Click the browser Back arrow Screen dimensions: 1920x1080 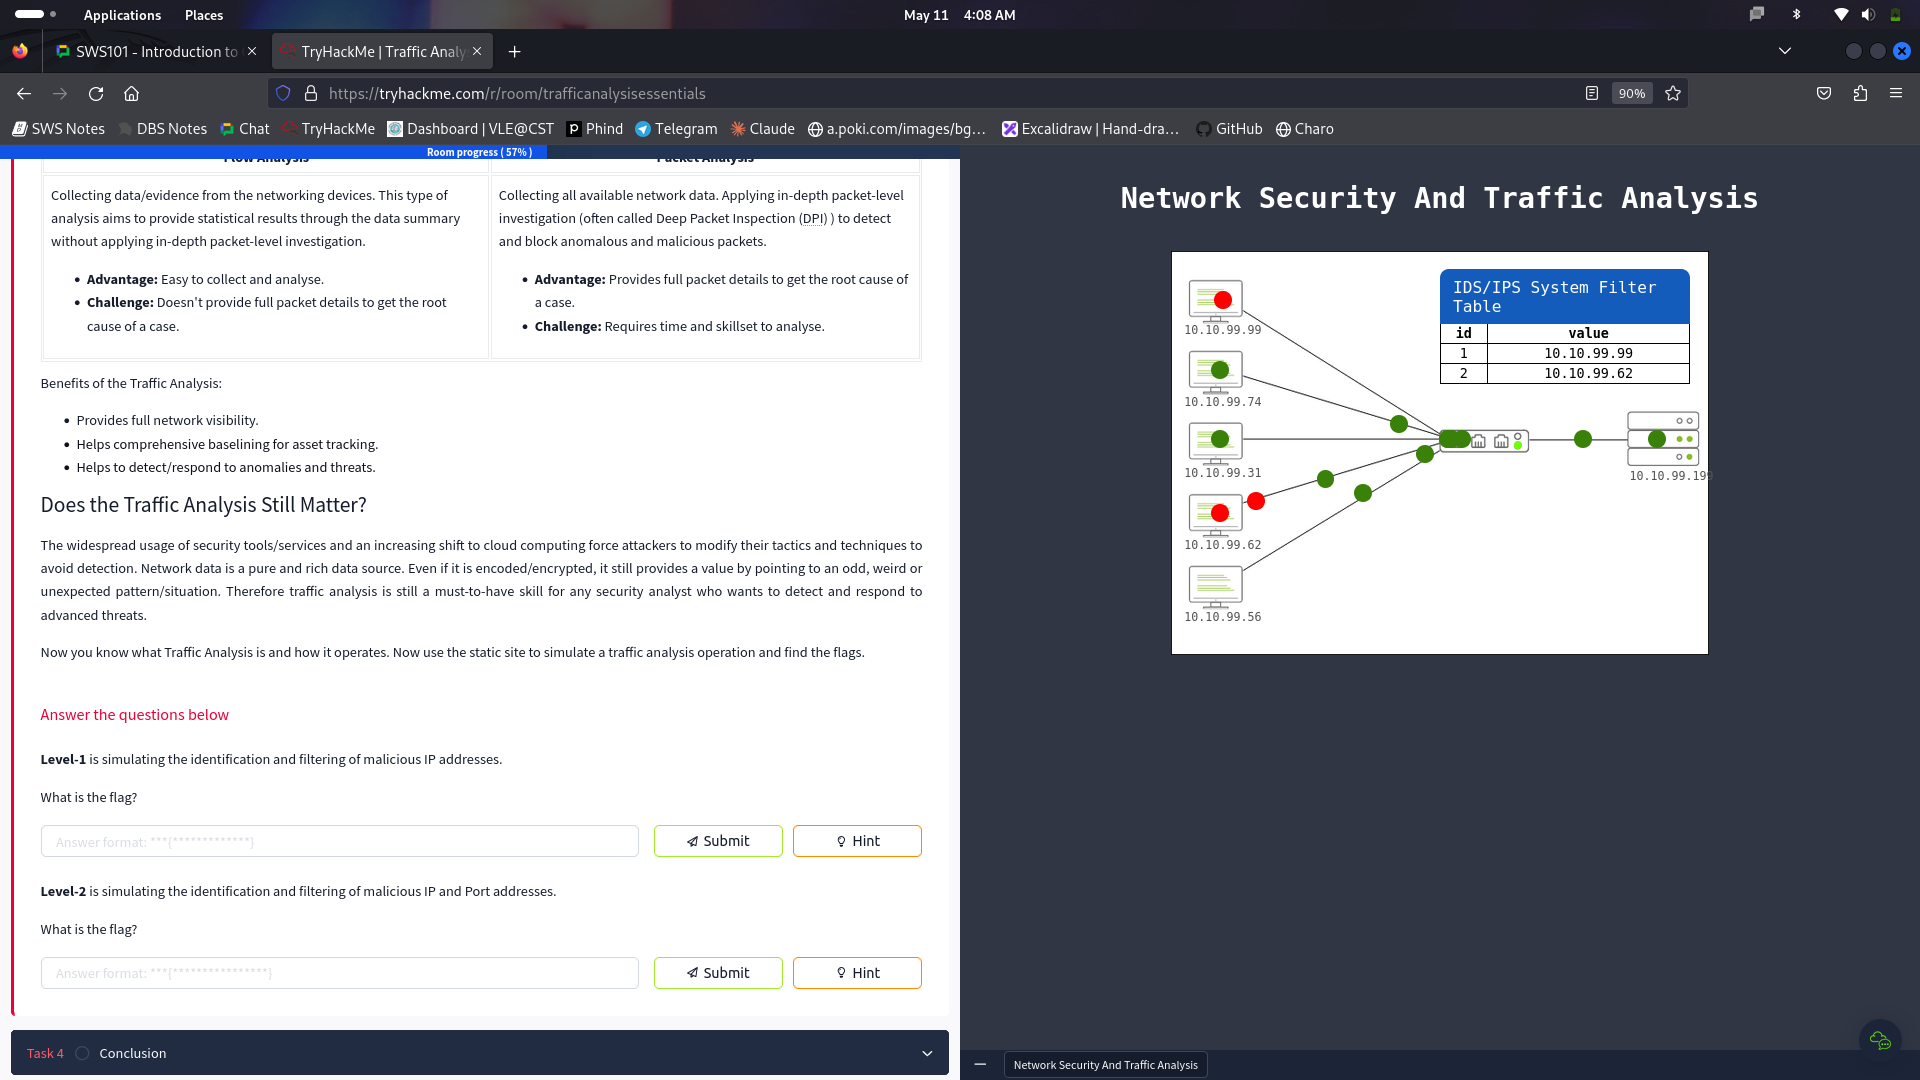(24, 93)
